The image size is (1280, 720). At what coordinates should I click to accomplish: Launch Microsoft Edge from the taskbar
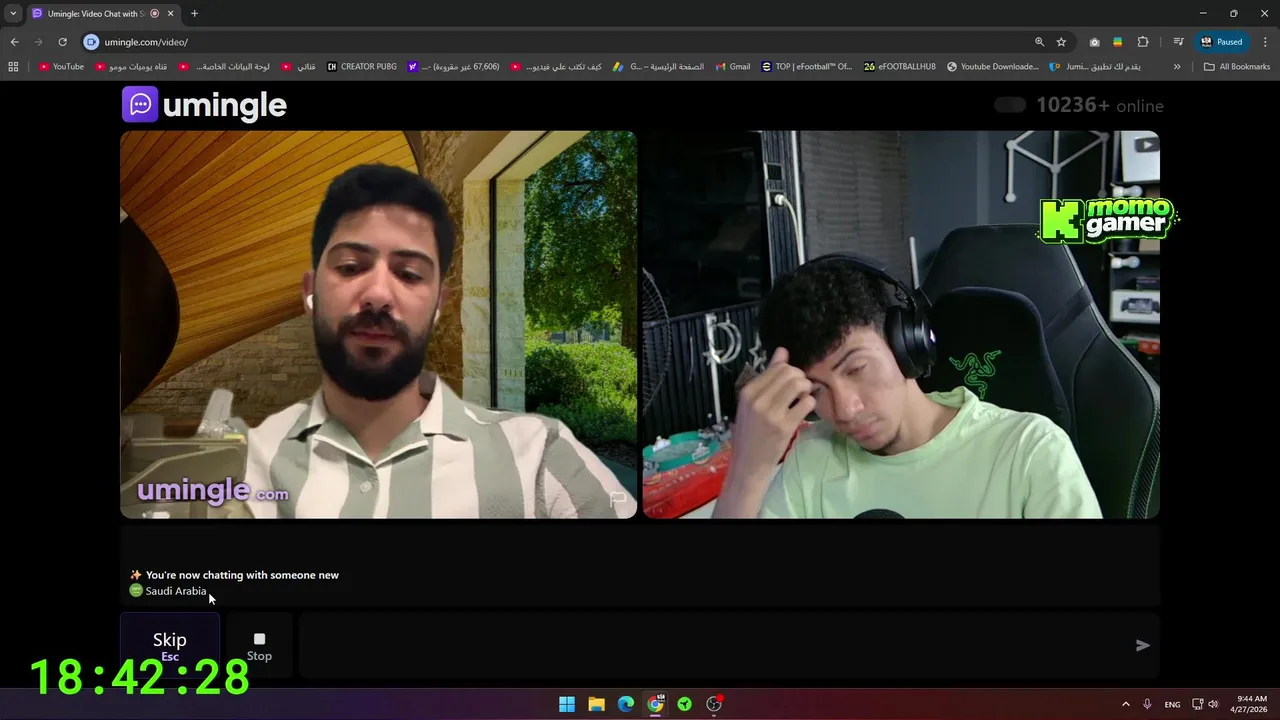(x=626, y=704)
